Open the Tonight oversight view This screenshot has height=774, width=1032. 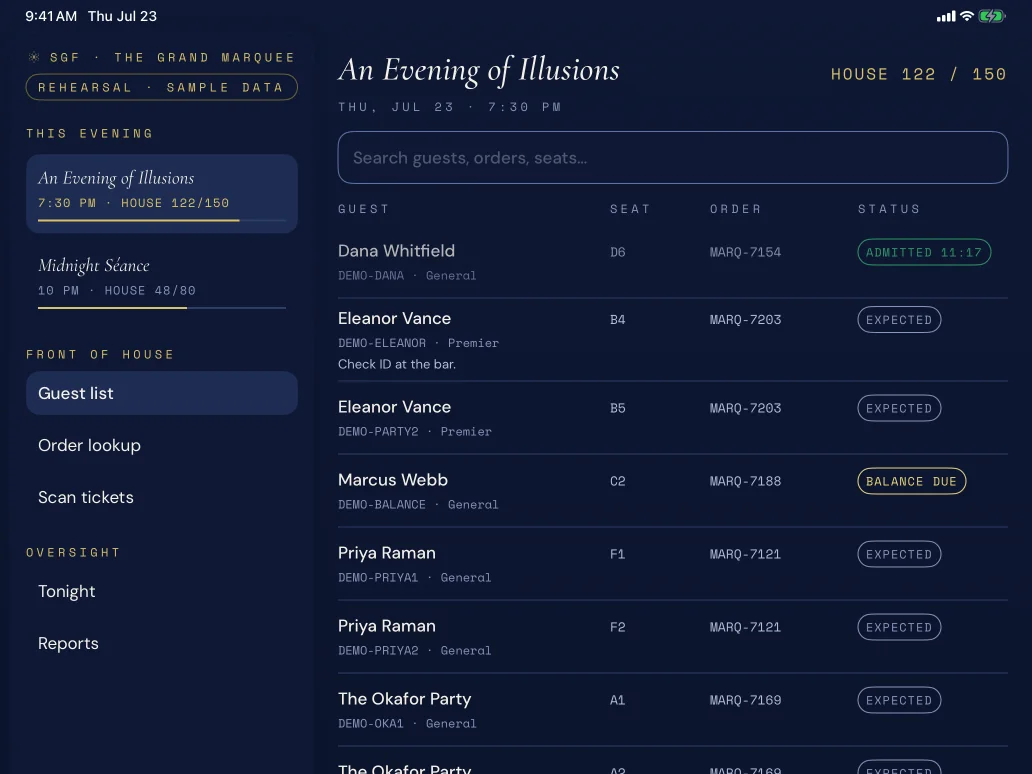(162, 591)
